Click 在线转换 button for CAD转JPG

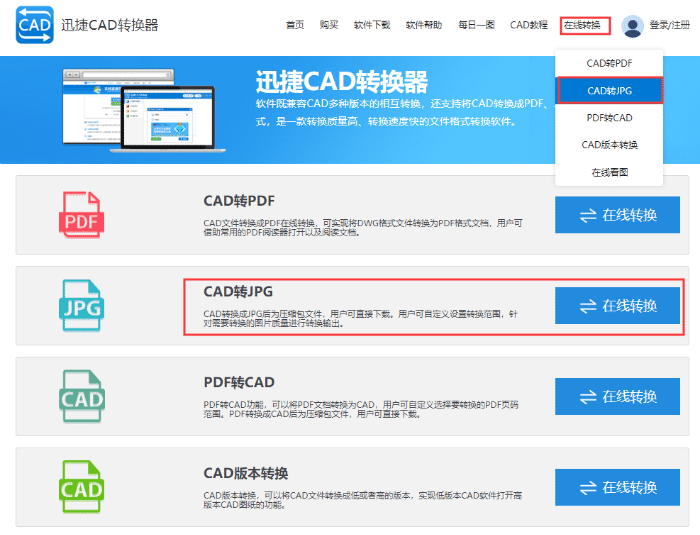click(617, 305)
